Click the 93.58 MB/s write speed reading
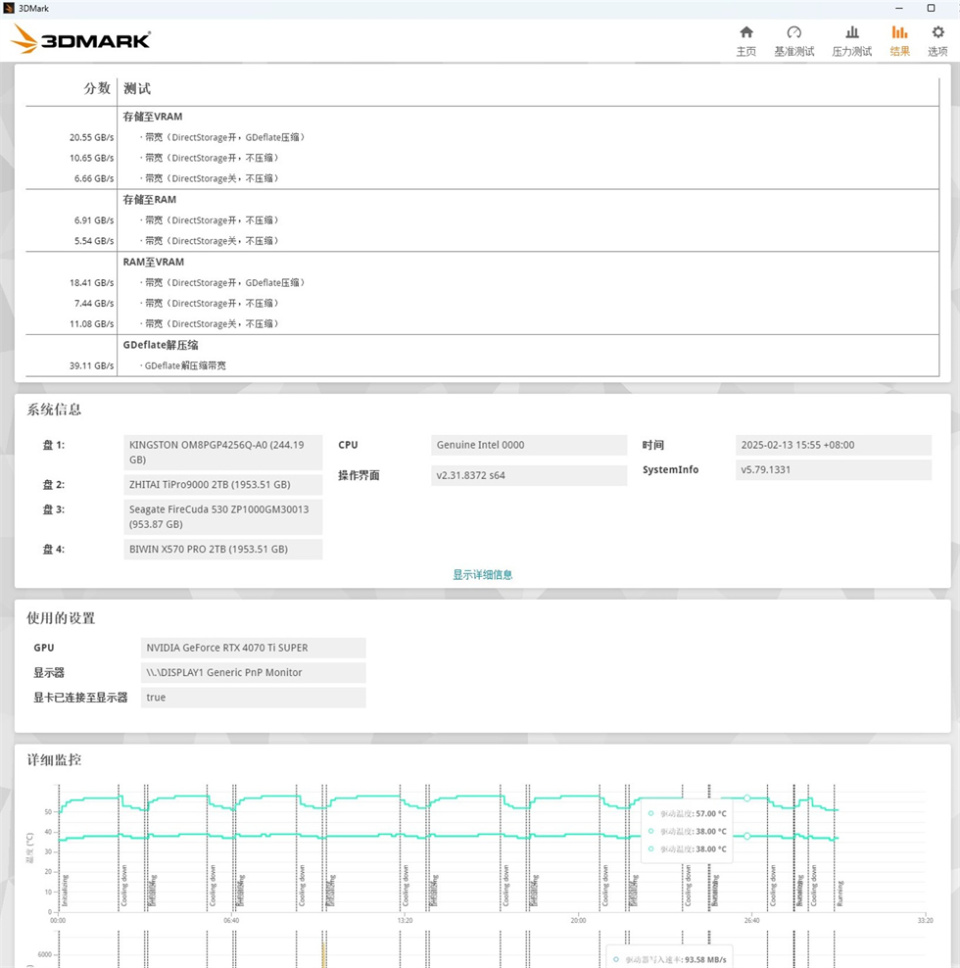This screenshot has height=968, width=960. [x=705, y=959]
